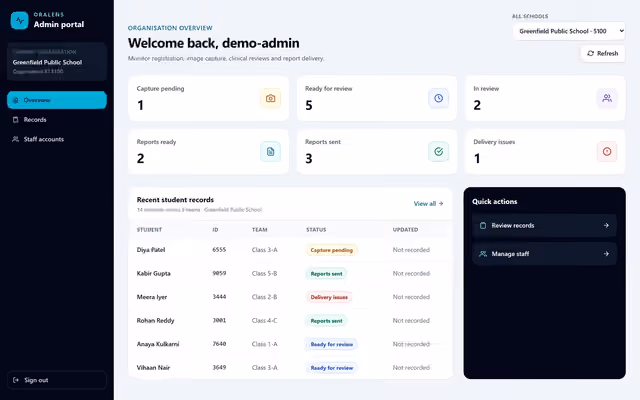Screen dimensions: 640x400
Task: Select student Rohan Reddy
Action: tap(155, 320)
